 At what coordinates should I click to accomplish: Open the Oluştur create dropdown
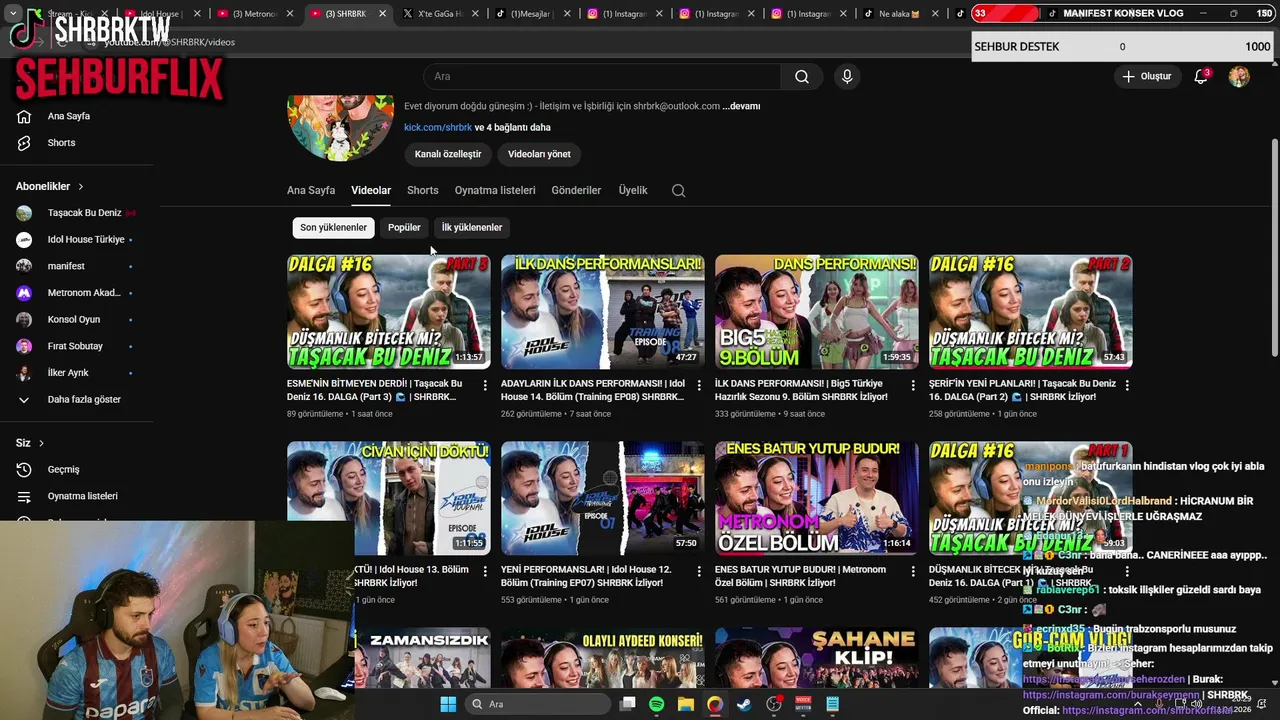1146,77
